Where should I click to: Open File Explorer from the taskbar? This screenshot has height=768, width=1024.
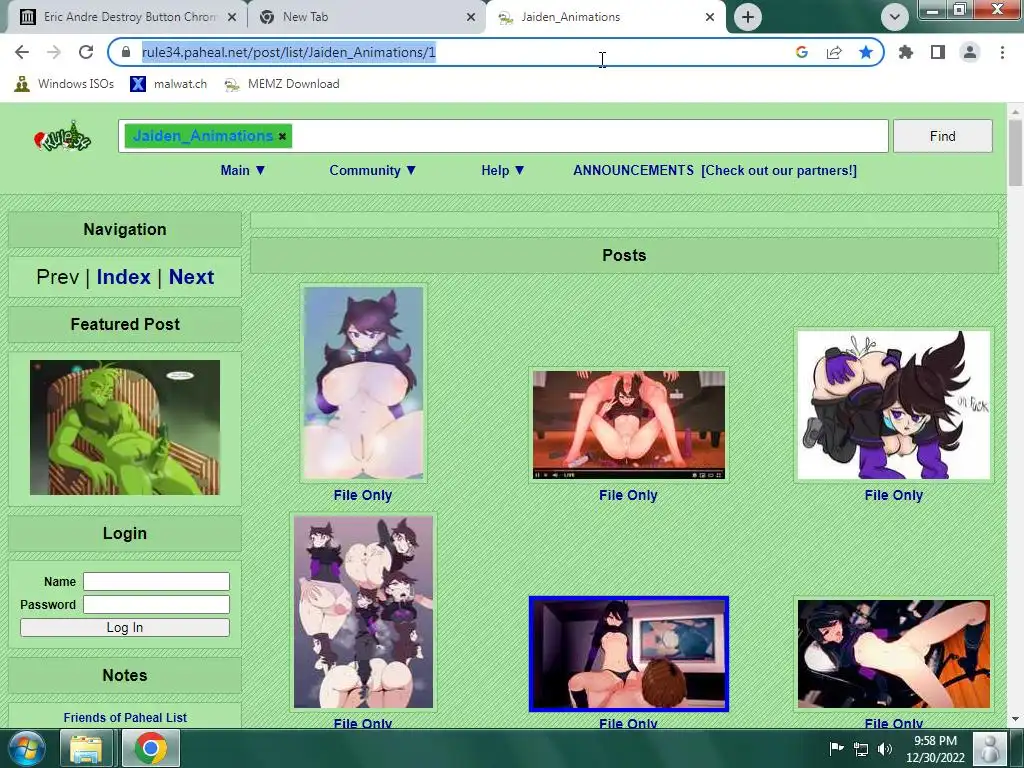[86, 748]
